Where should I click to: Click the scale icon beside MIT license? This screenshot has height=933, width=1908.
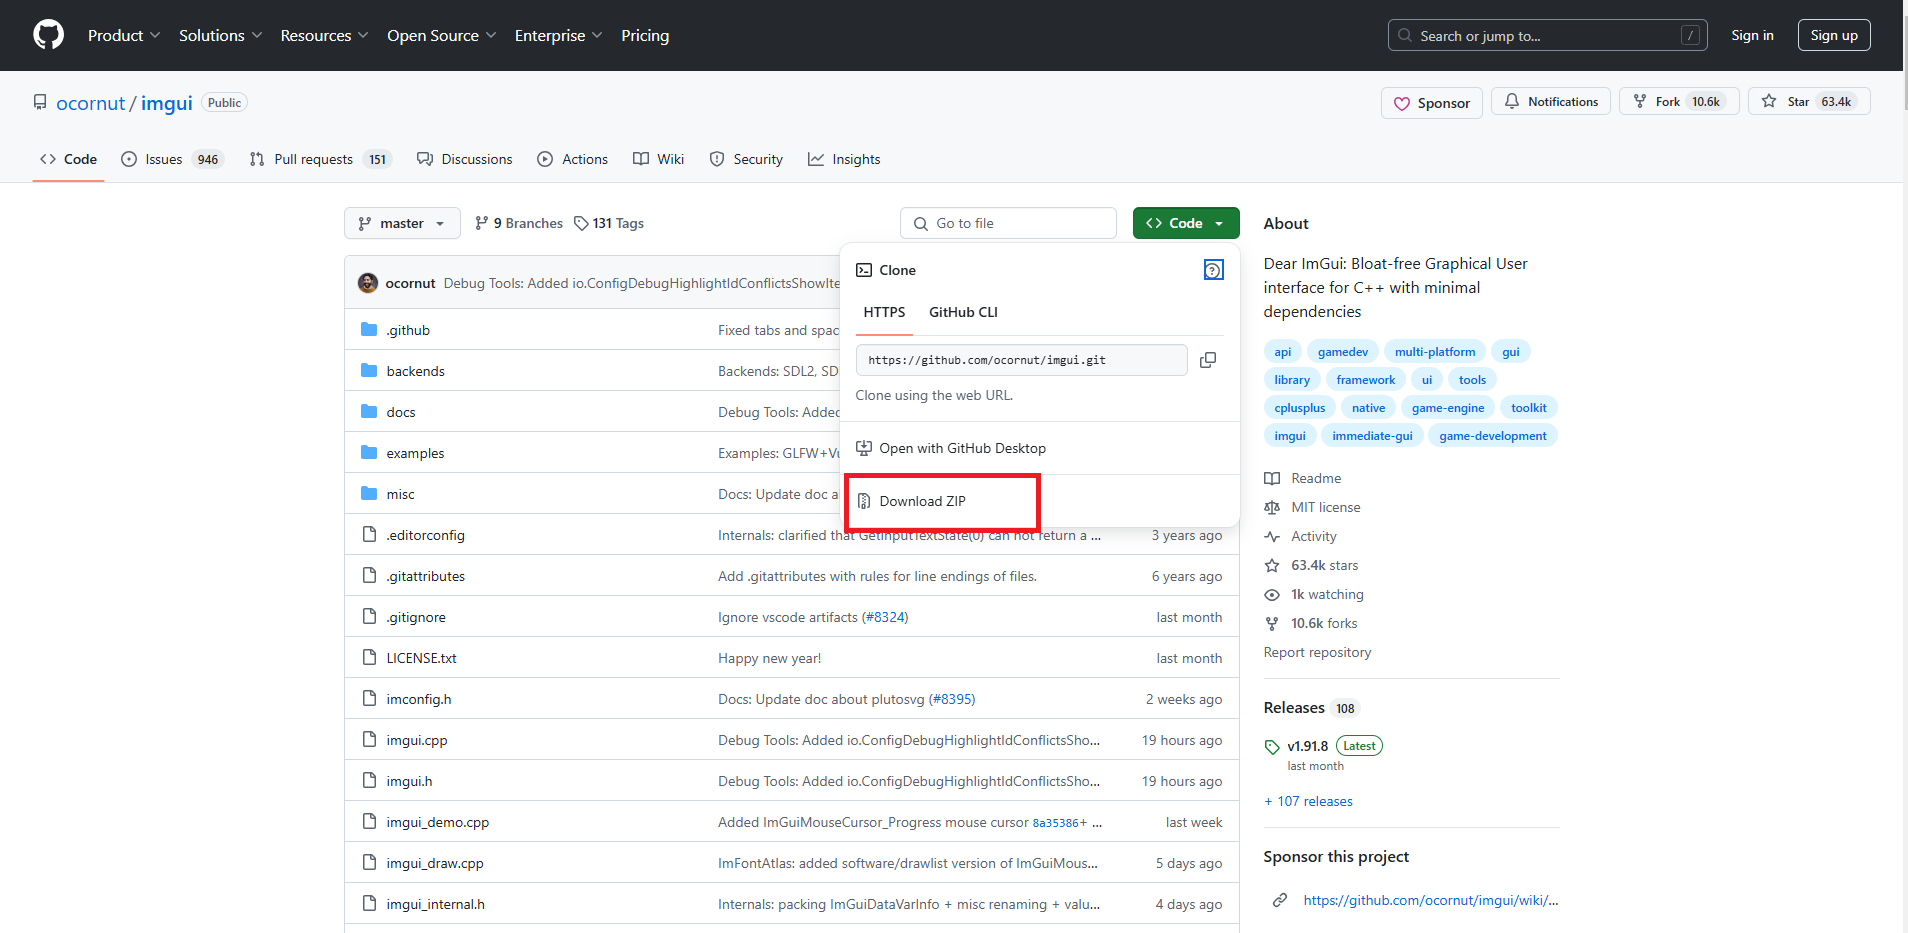click(1272, 507)
